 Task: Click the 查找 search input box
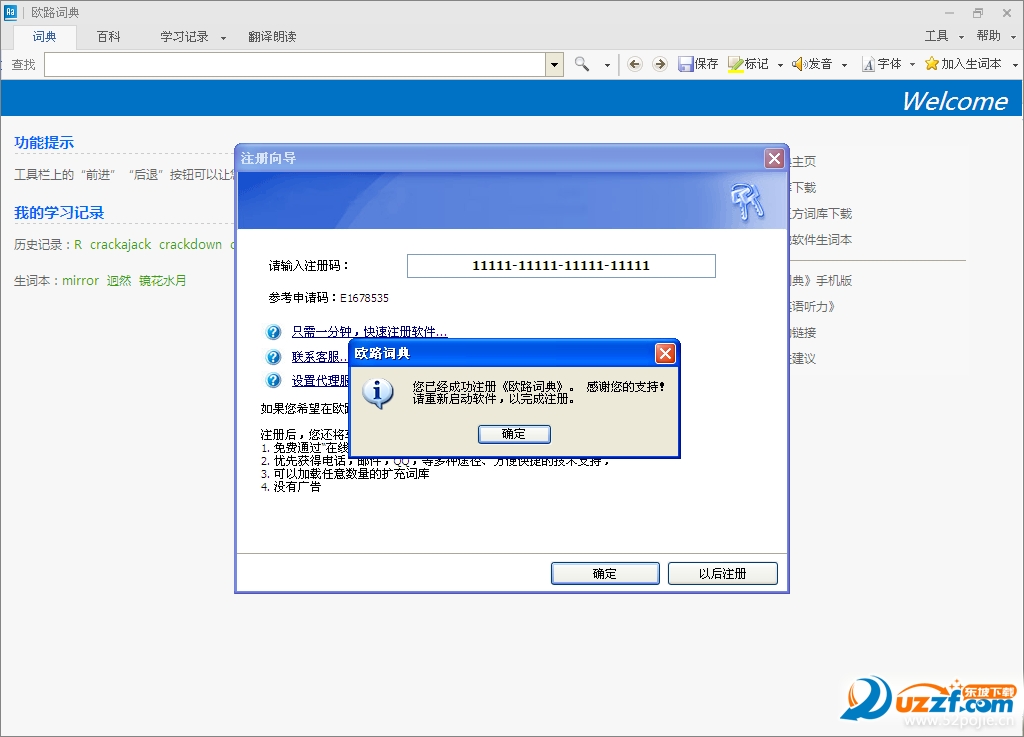(x=295, y=65)
